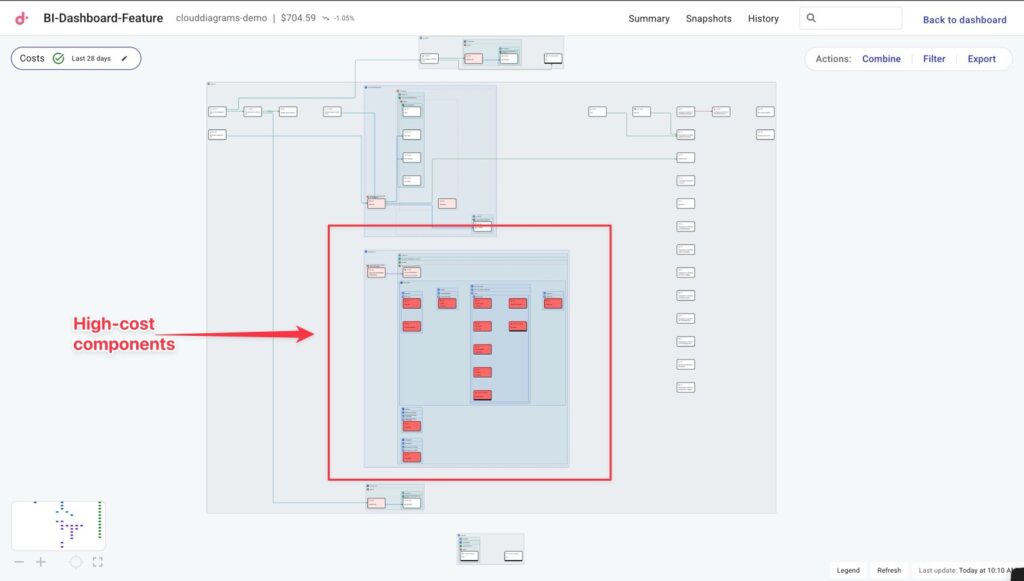
Task: Open the Summary tab
Action: (649, 19)
